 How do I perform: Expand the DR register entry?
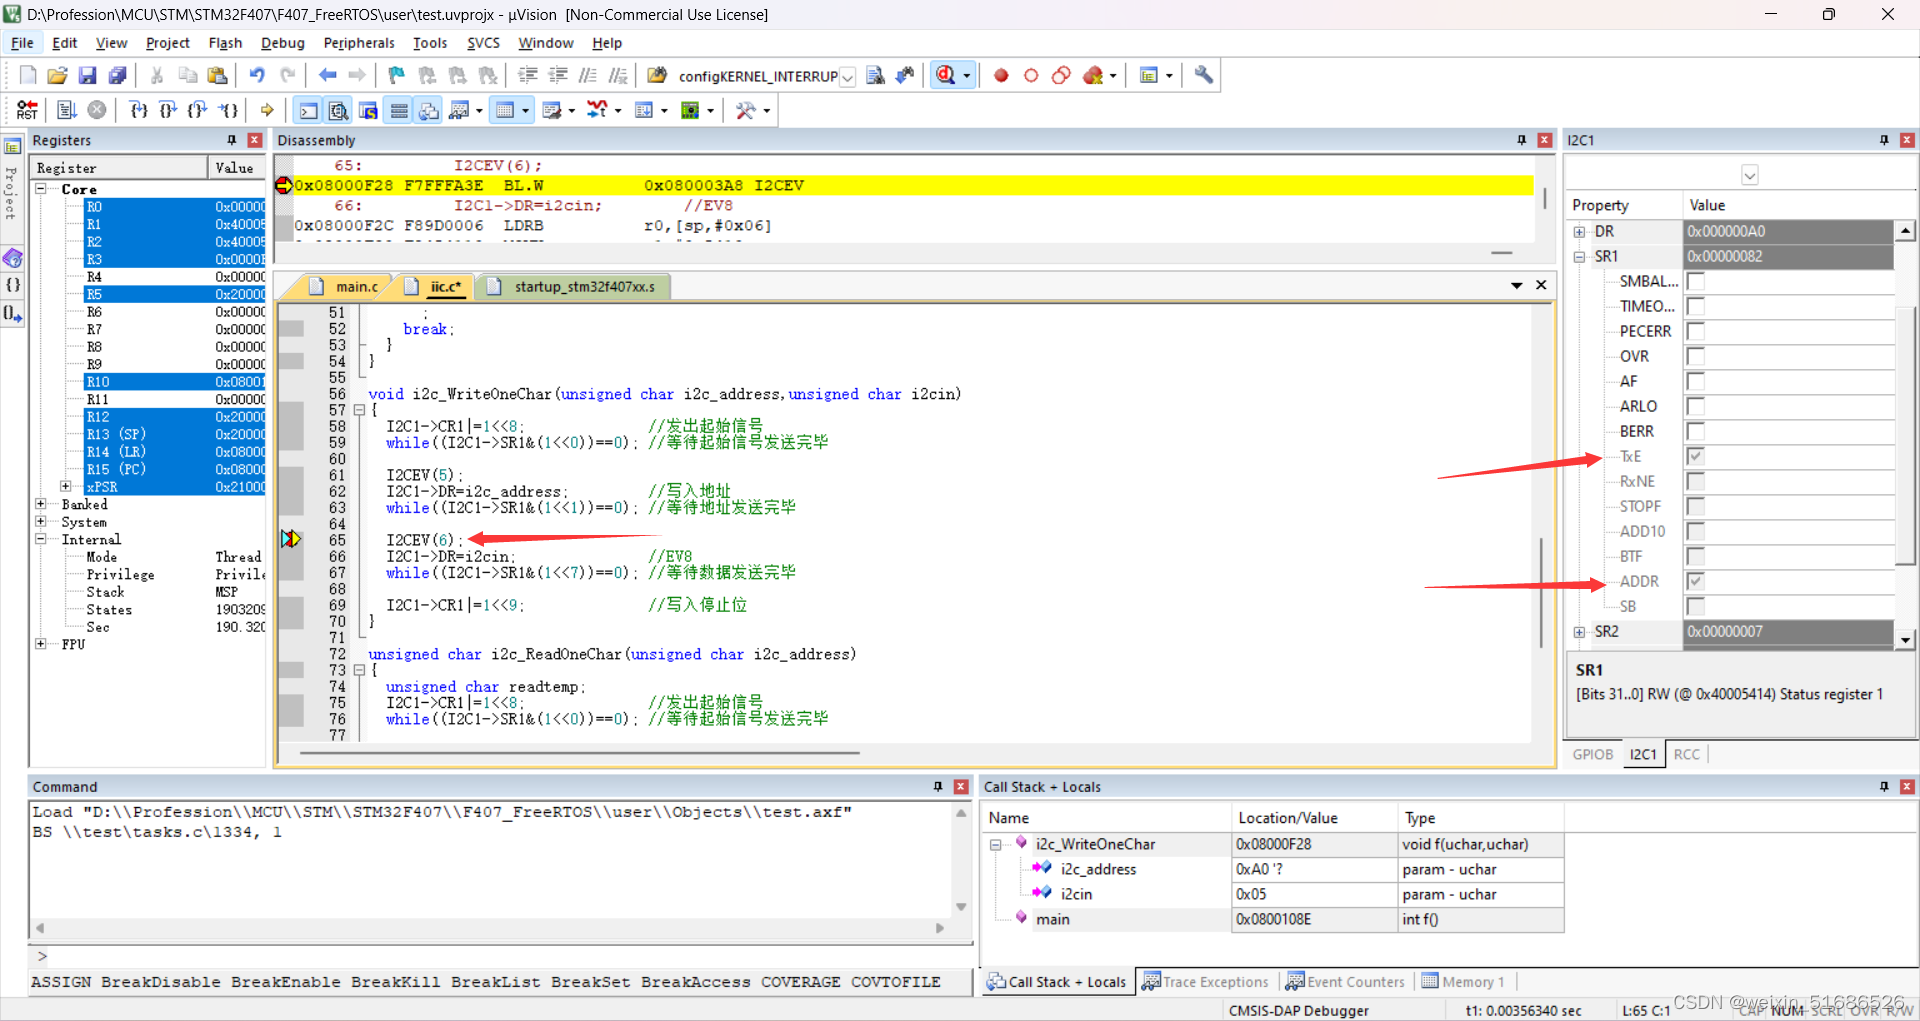pos(1580,231)
